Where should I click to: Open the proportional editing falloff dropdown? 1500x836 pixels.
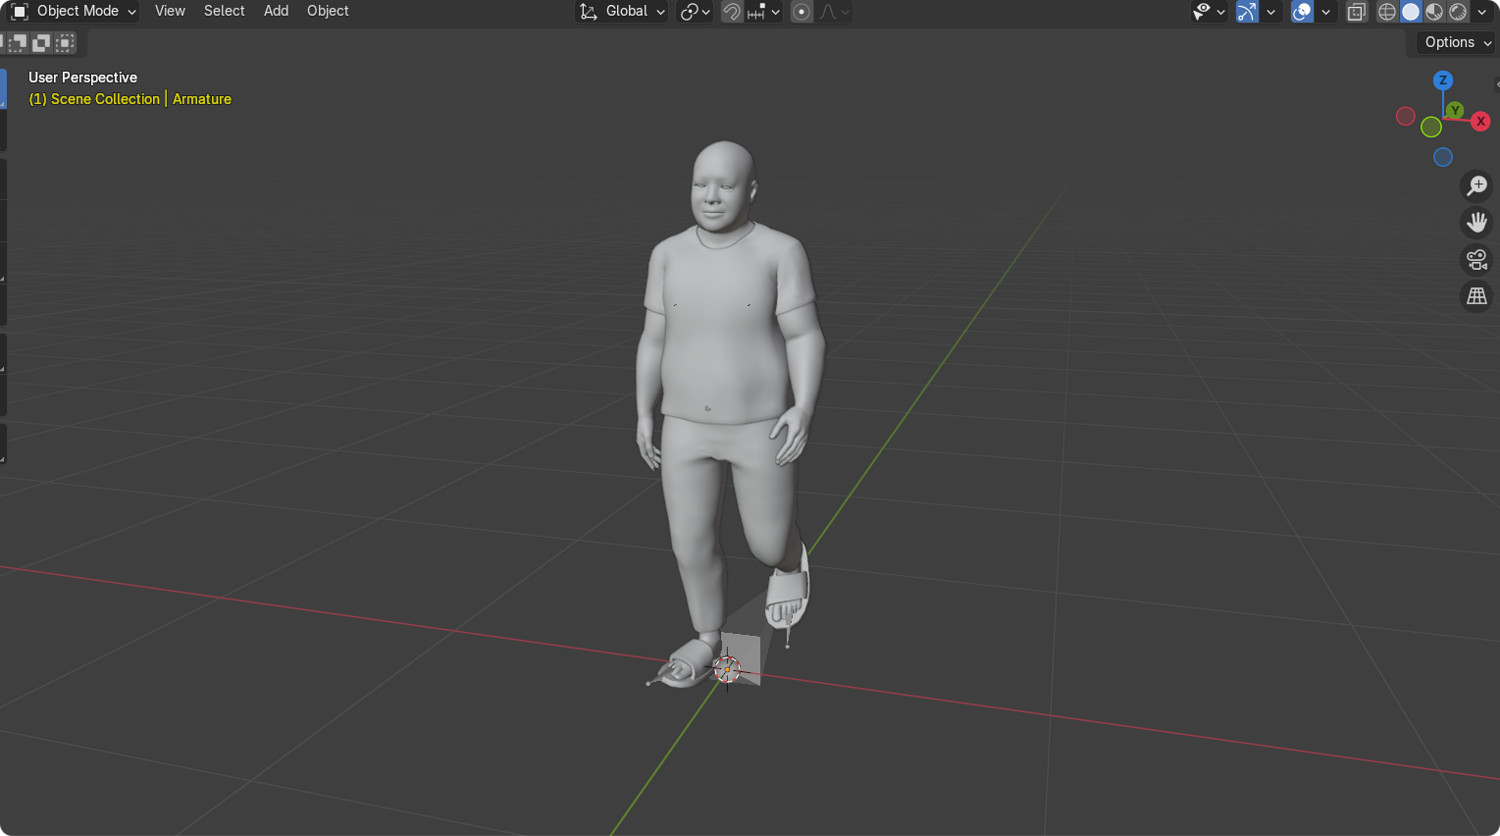coord(834,12)
